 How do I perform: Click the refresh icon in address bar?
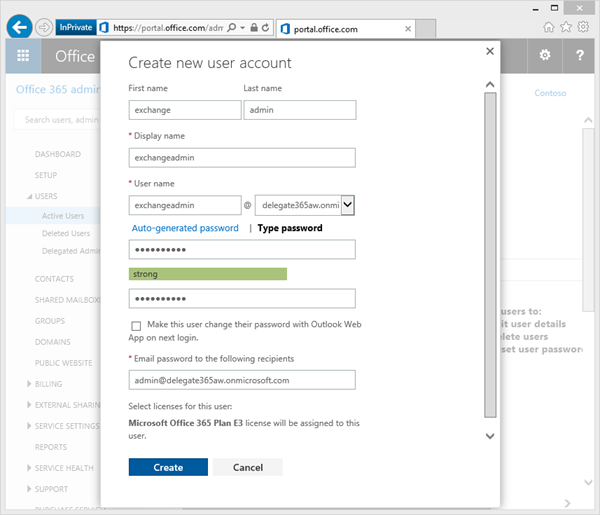[x=265, y=28]
